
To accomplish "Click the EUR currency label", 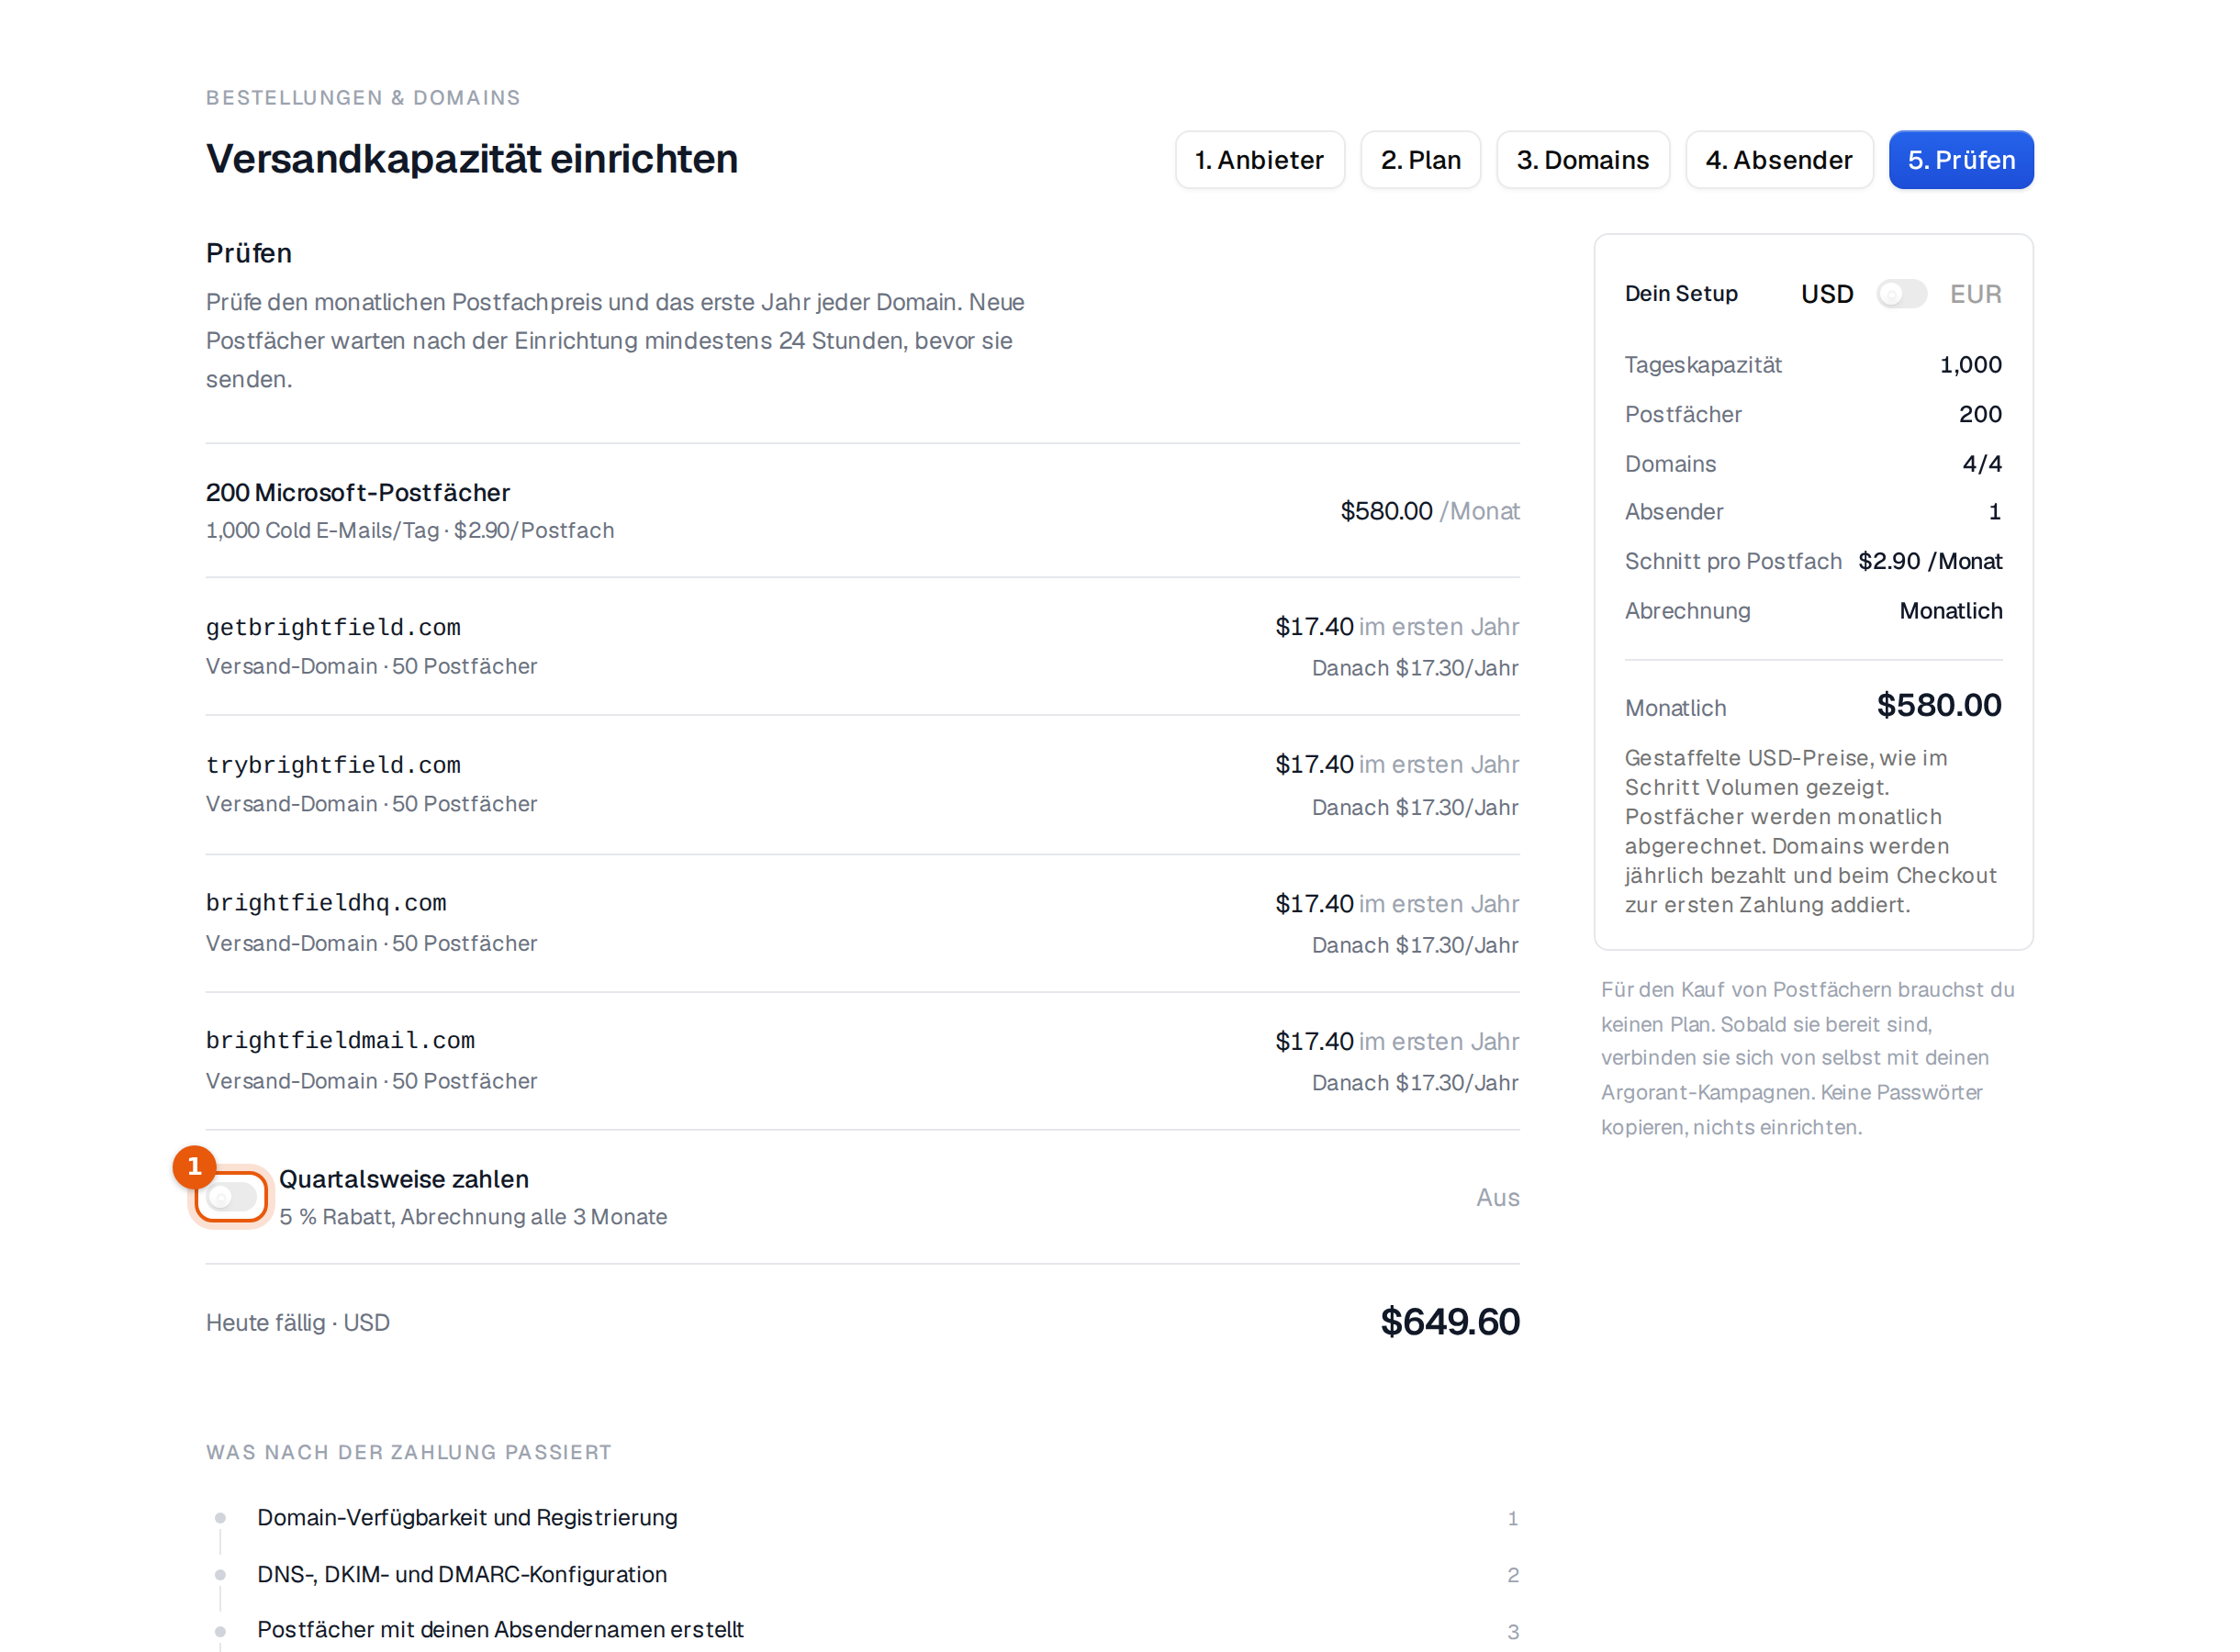I will pyautogui.click(x=1975, y=294).
